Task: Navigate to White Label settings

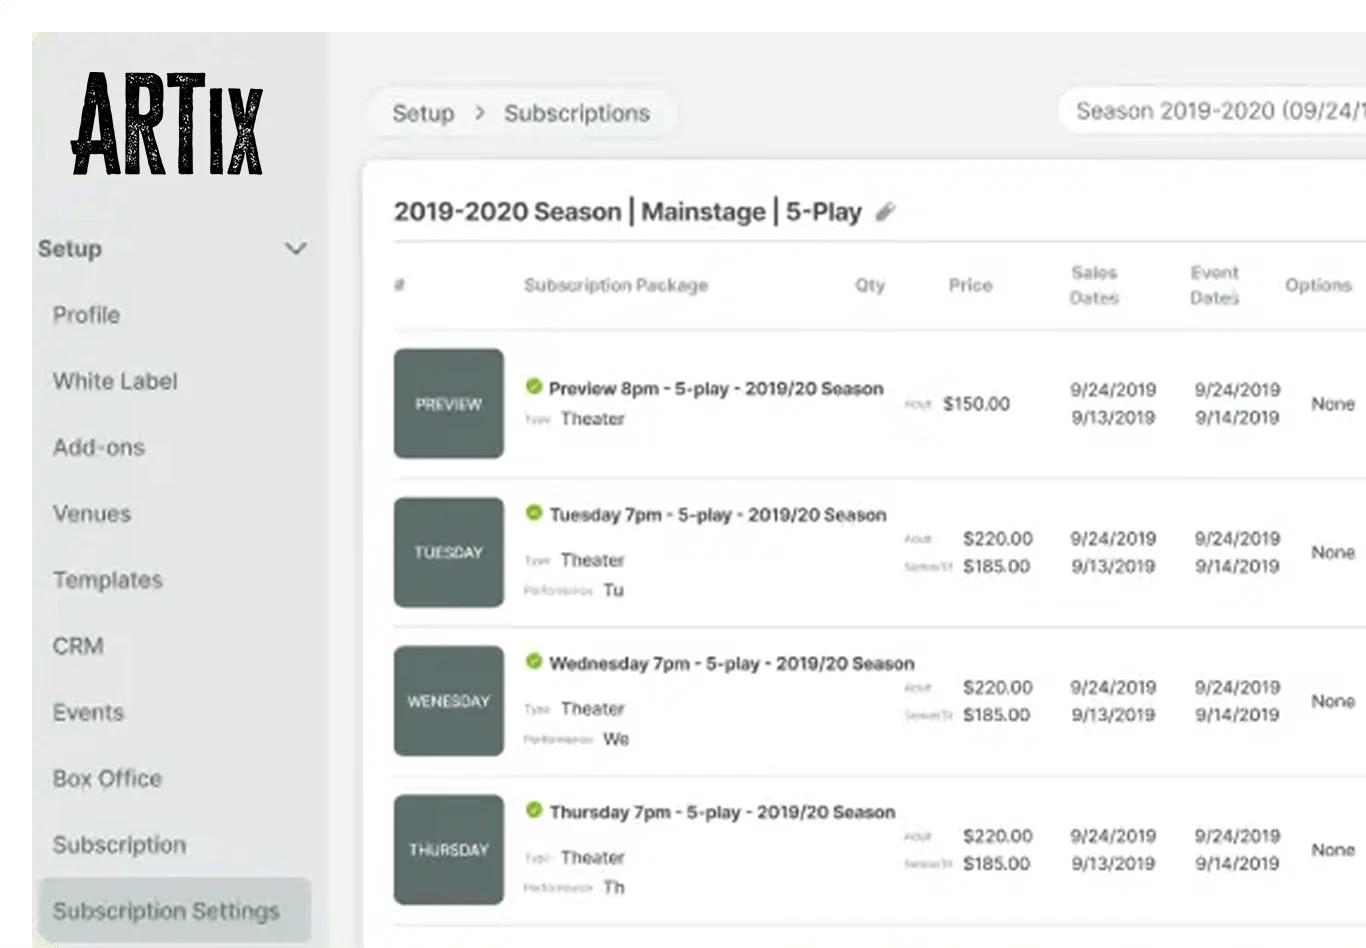Action: [114, 381]
